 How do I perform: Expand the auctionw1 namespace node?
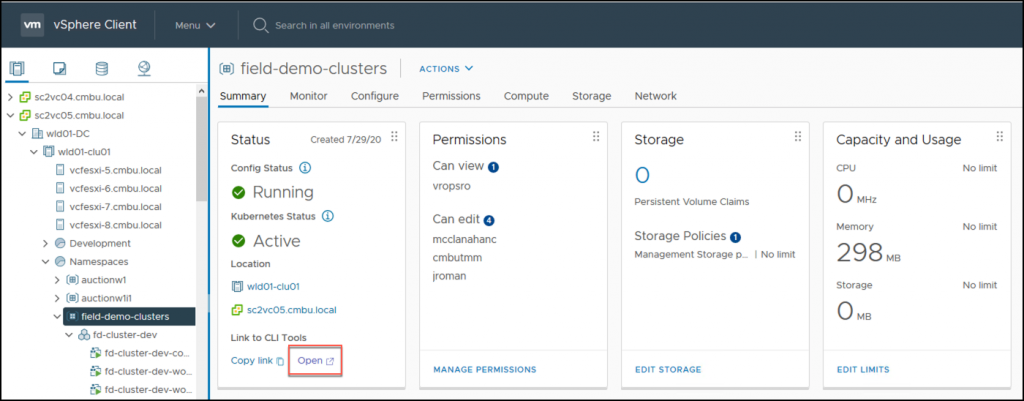(x=57, y=279)
